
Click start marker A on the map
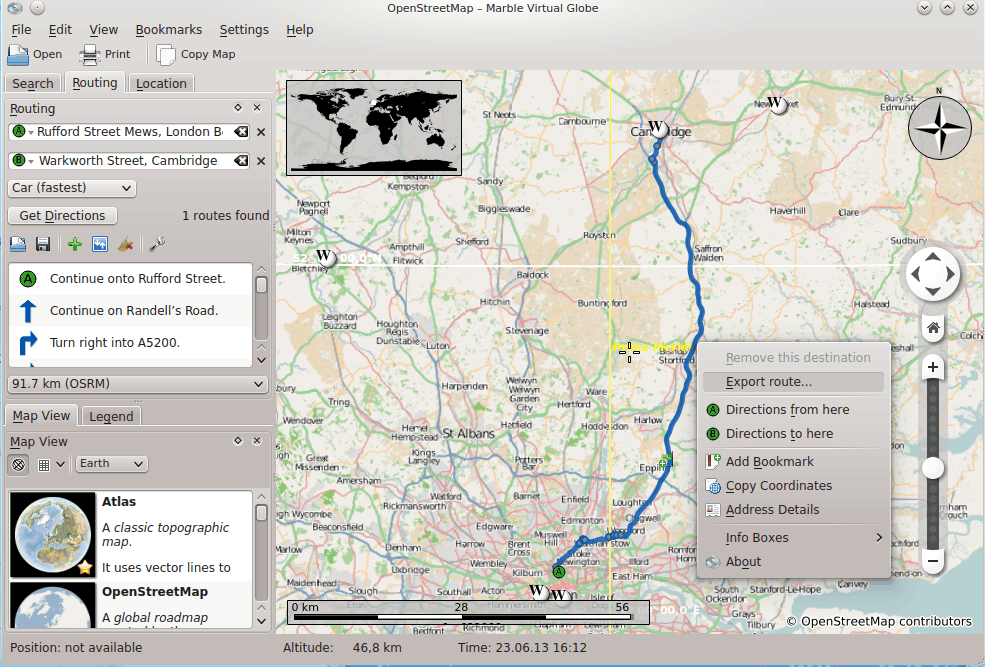(558, 572)
